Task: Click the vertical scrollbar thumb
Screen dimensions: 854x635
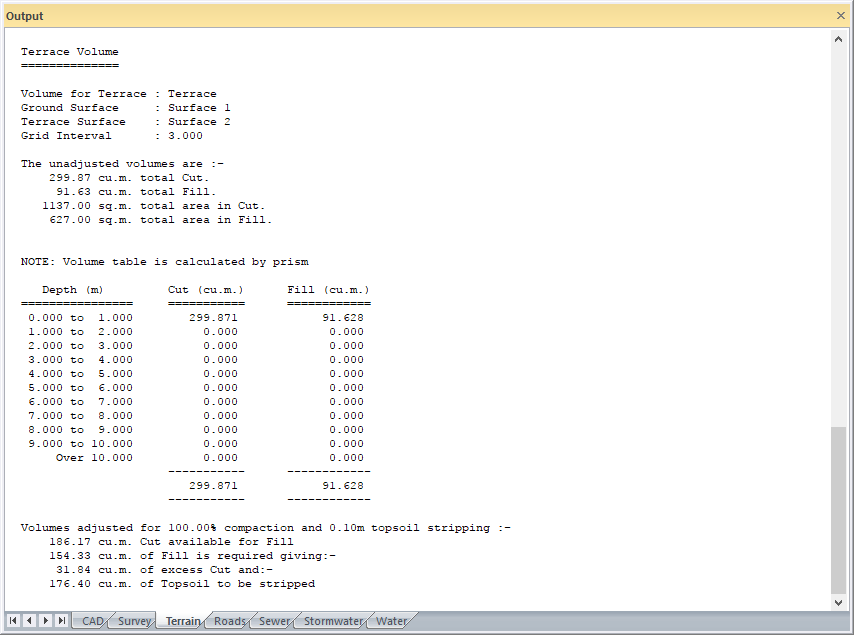Action: [x=839, y=510]
